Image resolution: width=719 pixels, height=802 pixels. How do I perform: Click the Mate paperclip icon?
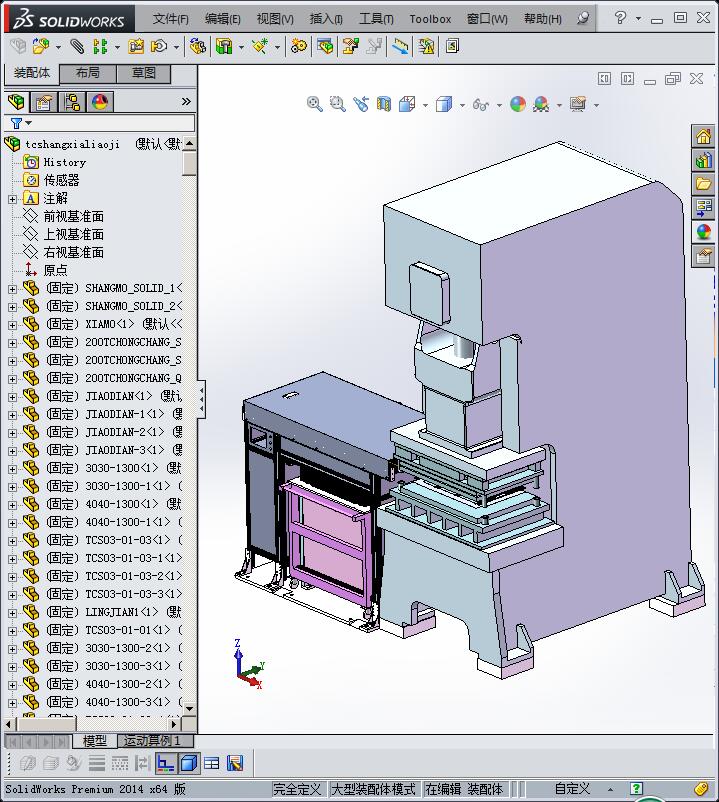[x=77, y=47]
